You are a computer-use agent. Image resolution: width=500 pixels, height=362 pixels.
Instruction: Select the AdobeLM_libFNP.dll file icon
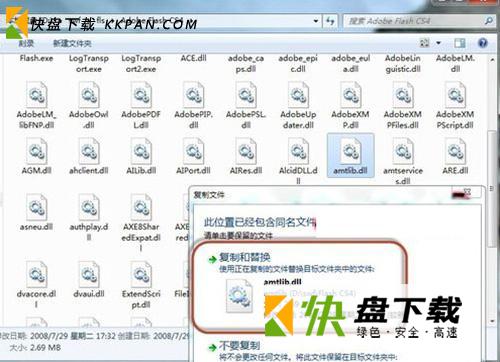pos(37,95)
